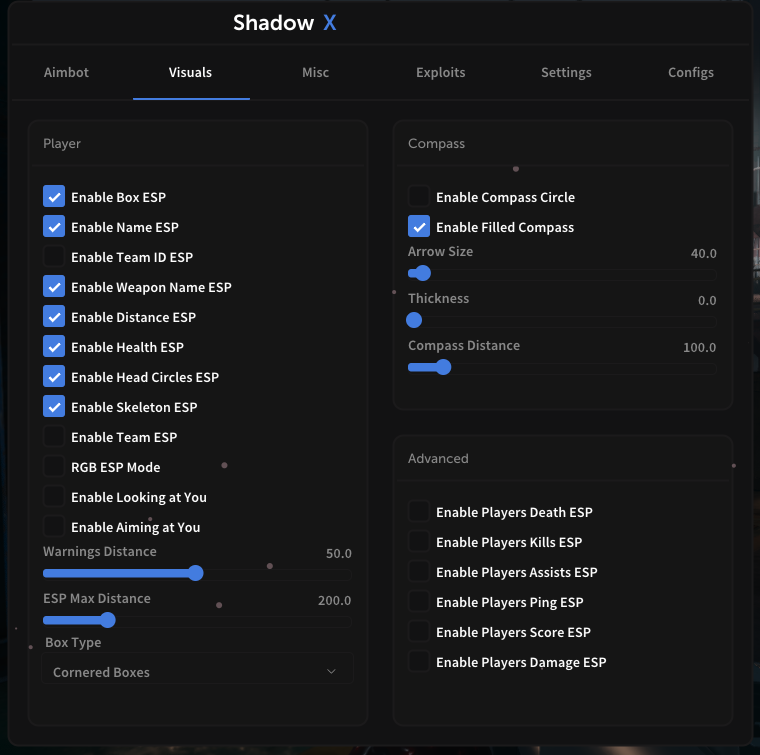The height and width of the screenshot is (755, 760).
Task: Uncheck Enable Box ESP
Action: point(54,197)
